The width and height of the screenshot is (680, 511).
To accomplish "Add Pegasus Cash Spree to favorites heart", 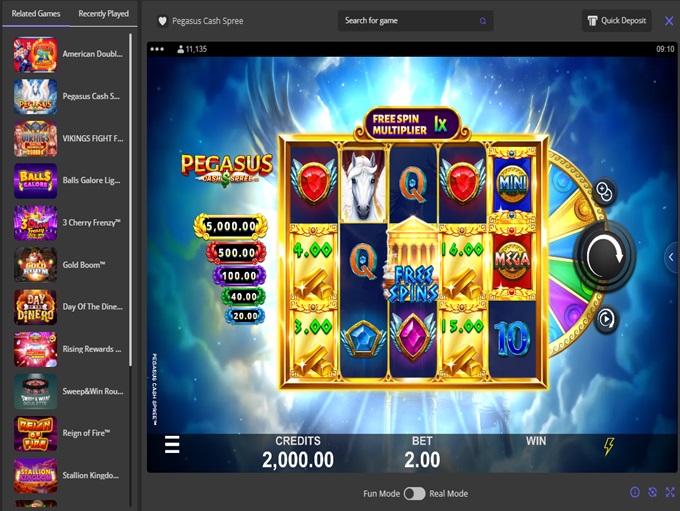I will pyautogui.click(x=162, y=21).
